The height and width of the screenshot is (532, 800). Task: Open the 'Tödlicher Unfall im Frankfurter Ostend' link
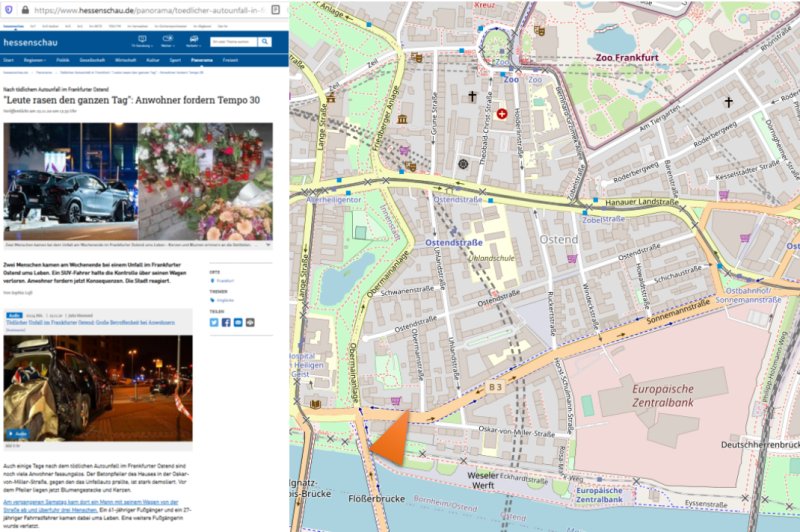click(x=90, y=320)
